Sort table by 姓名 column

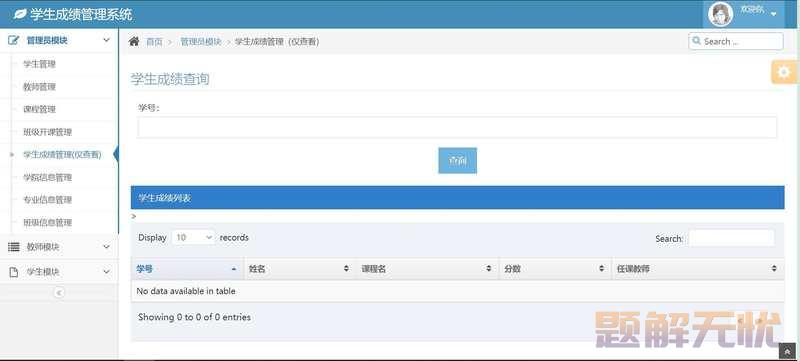pyautogui.click(x=300, y=269)
